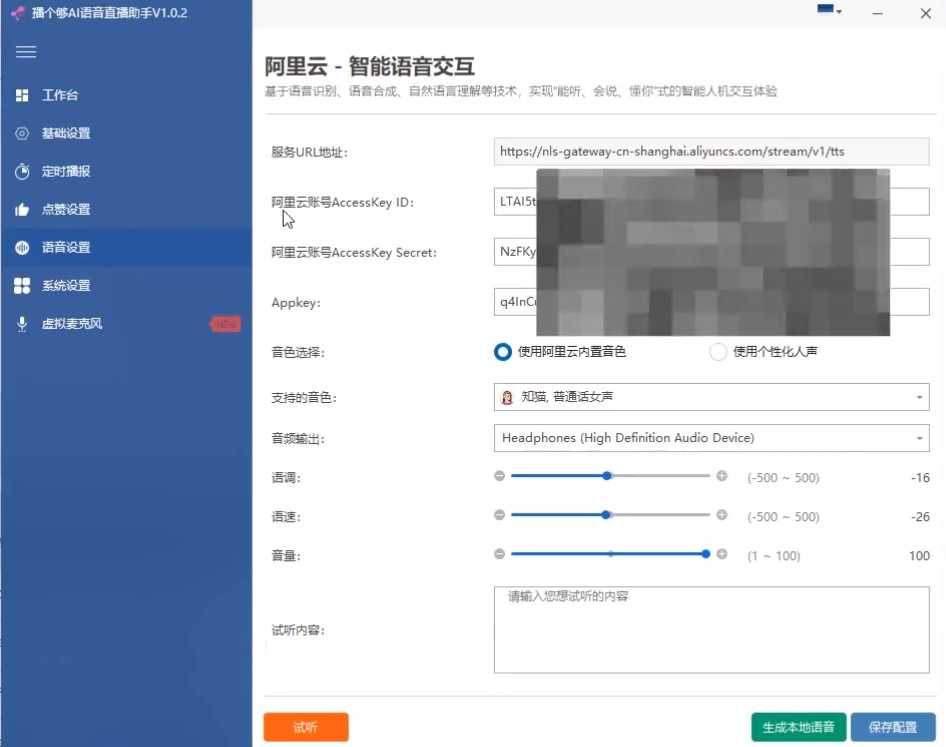This screenshot has width=946, height=747.
Task: Click the 语调 pitch slider handle
Action: (x=607, y=475)
